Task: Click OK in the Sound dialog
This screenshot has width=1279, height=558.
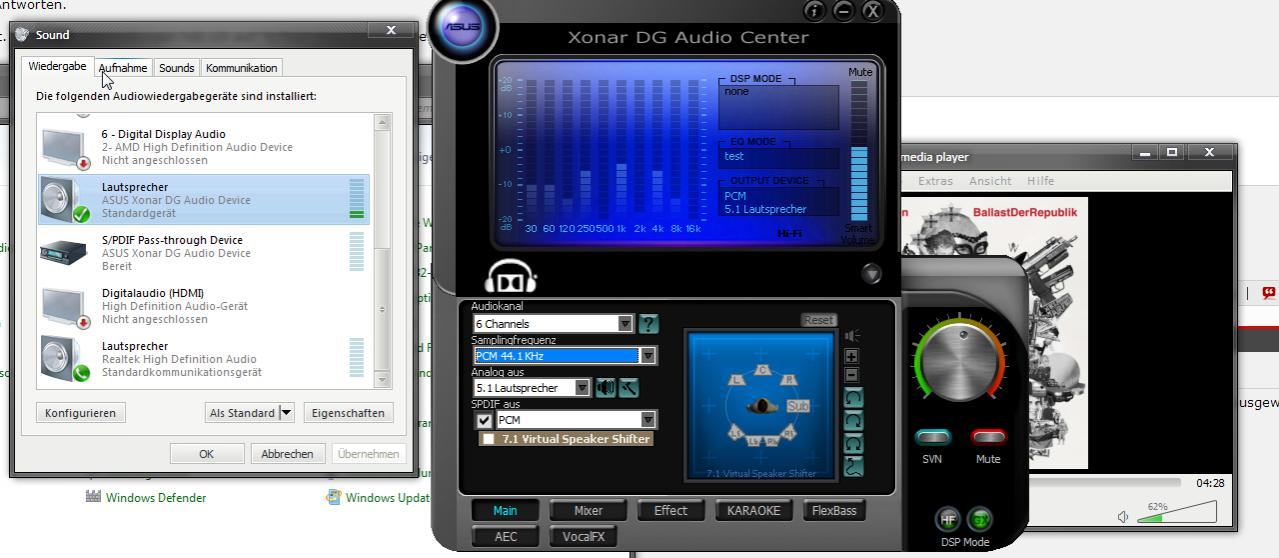Action: [206, 453]
